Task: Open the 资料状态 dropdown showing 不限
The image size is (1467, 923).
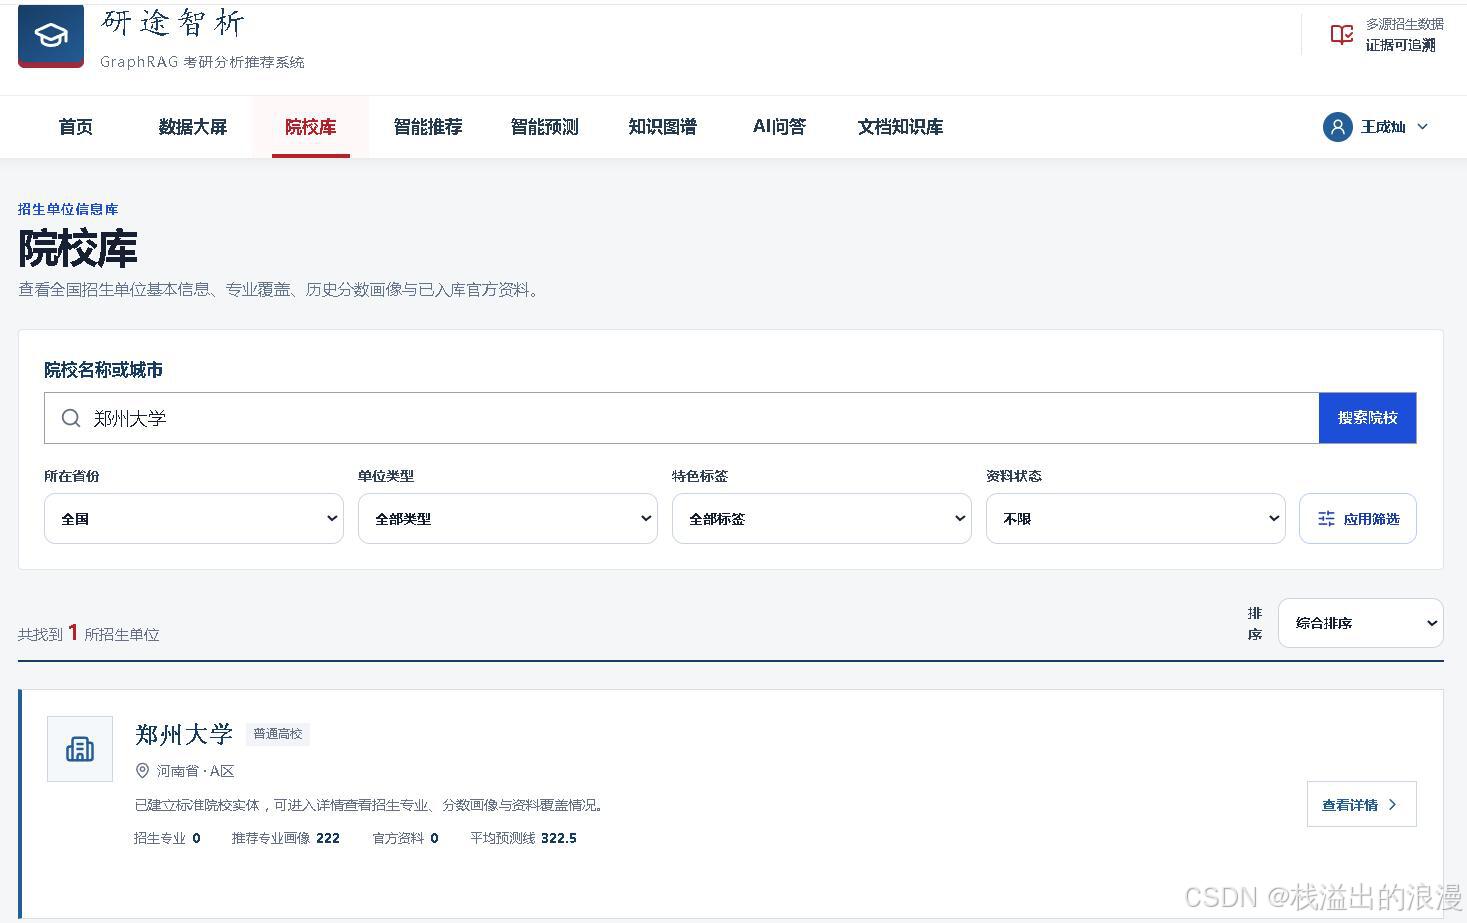Action: point(1136,519)
